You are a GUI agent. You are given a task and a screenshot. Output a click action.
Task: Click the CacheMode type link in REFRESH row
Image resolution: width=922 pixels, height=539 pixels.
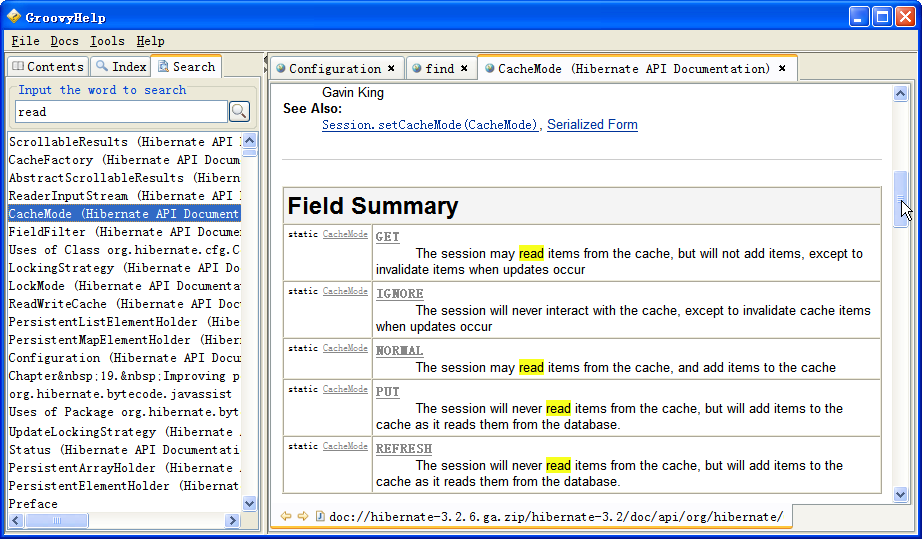click(x=345, y=446)
